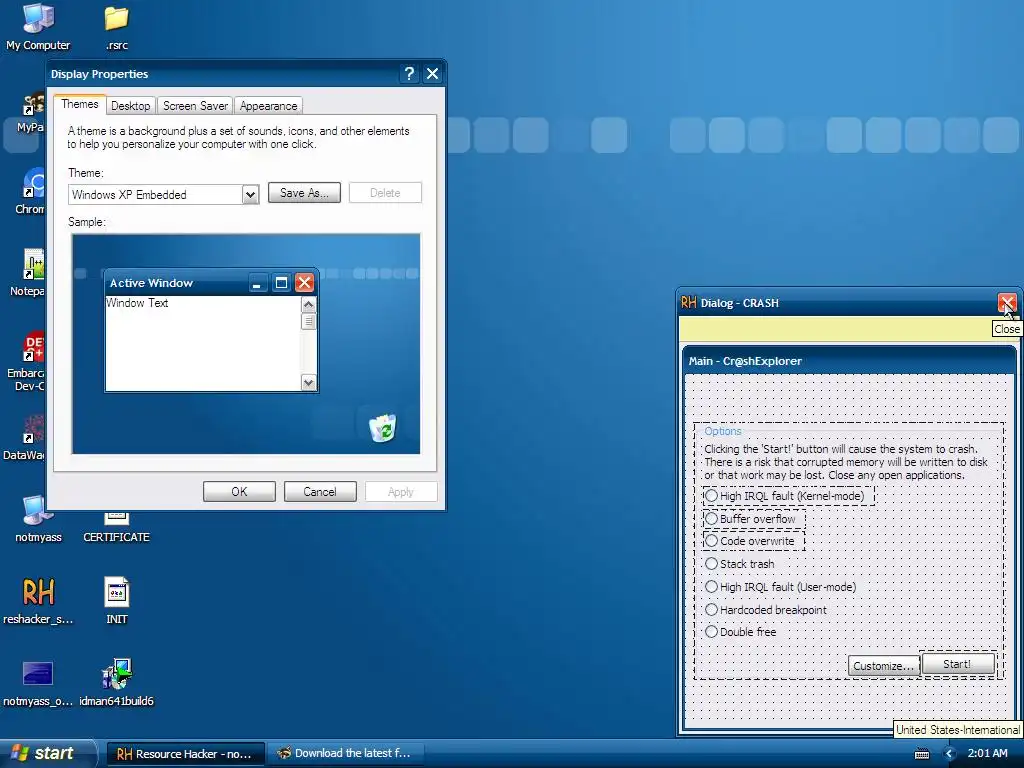1024x768 pixels.
Task: Click the help question mark in Display Properties
Action: [x=409, y=74]
